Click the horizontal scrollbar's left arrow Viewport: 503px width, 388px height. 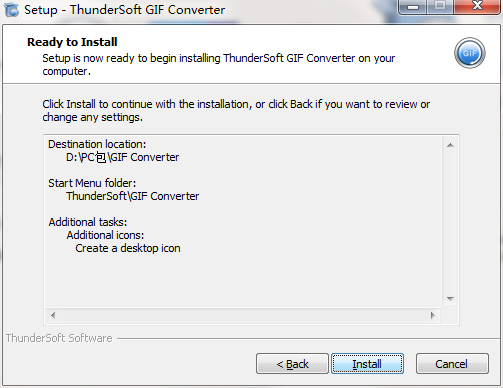(x=53, y=315)
